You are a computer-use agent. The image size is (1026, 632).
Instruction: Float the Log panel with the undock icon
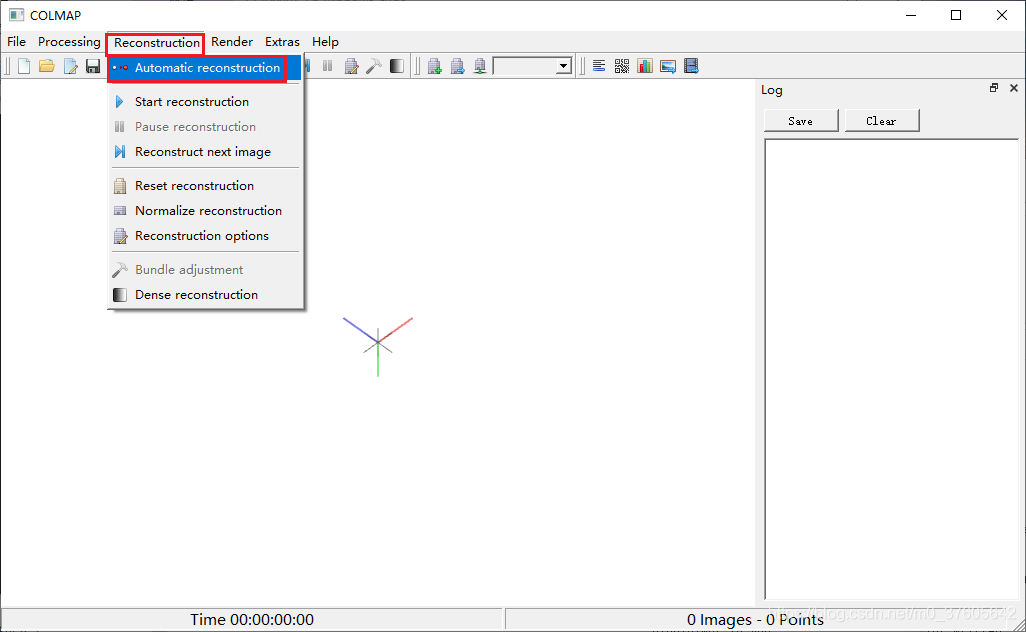coord(994,88)
